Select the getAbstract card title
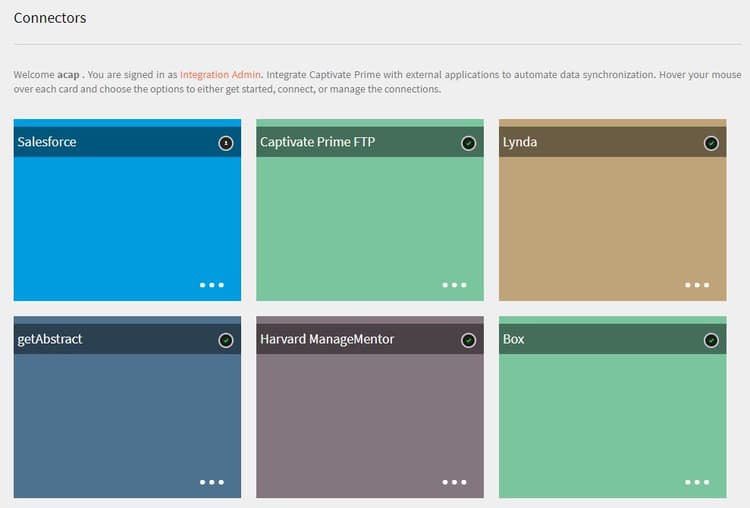Viewport: 750px width, 508px height. pyautogui.click(x=50, y=339)
